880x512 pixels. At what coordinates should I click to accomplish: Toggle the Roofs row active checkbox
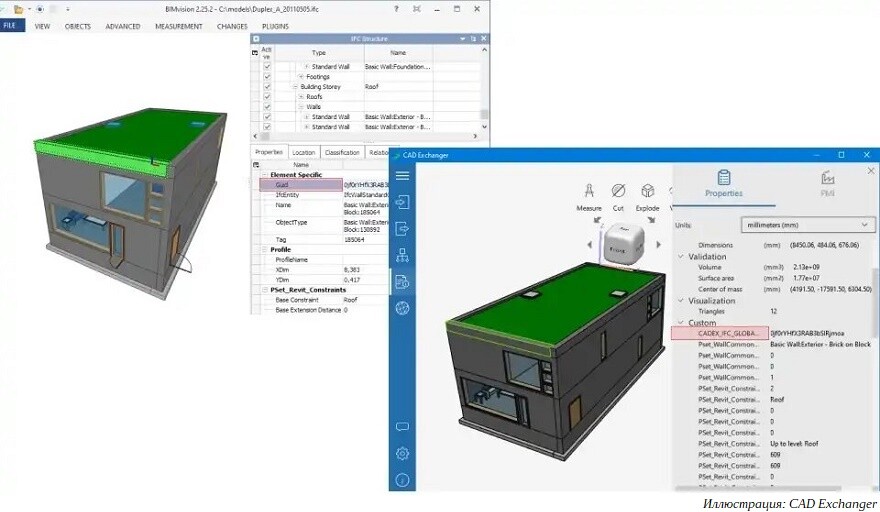click(267, 97)
